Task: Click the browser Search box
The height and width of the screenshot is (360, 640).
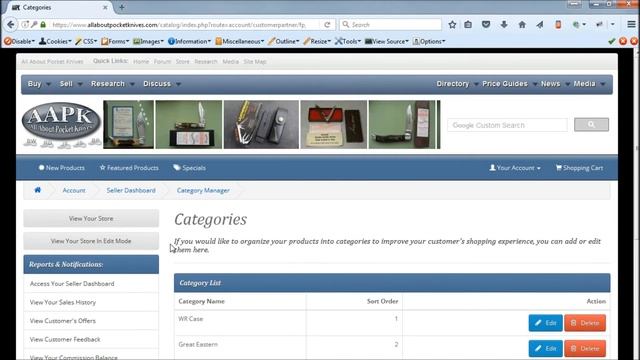Action: [391, 24]
